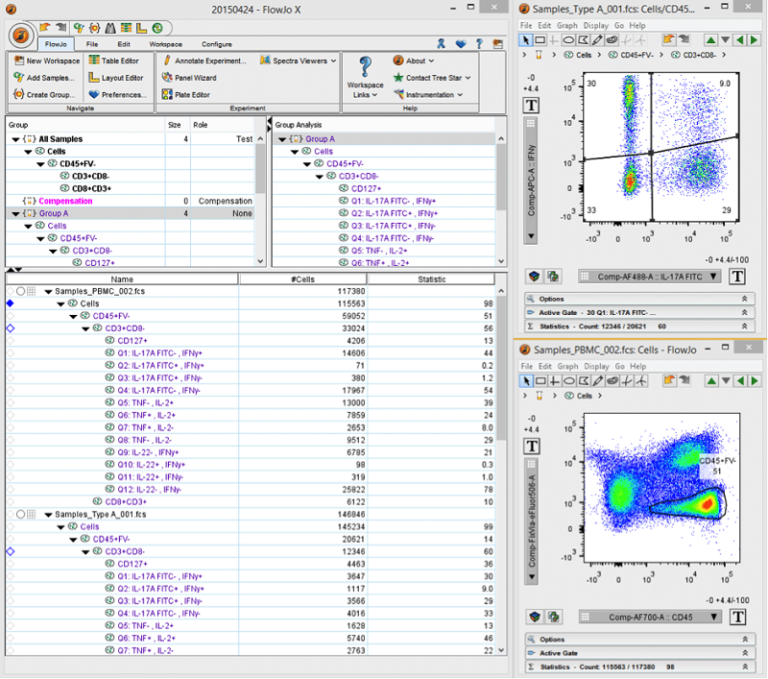
Task: Collapse the Group A tree in Group panel
Action: point(15,213)
